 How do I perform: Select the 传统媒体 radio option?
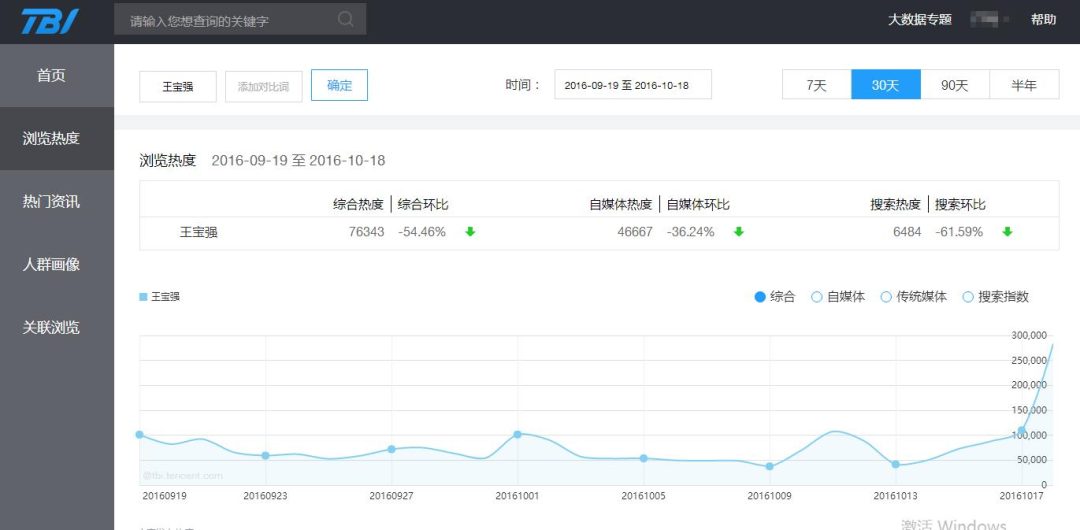point(886,297)
